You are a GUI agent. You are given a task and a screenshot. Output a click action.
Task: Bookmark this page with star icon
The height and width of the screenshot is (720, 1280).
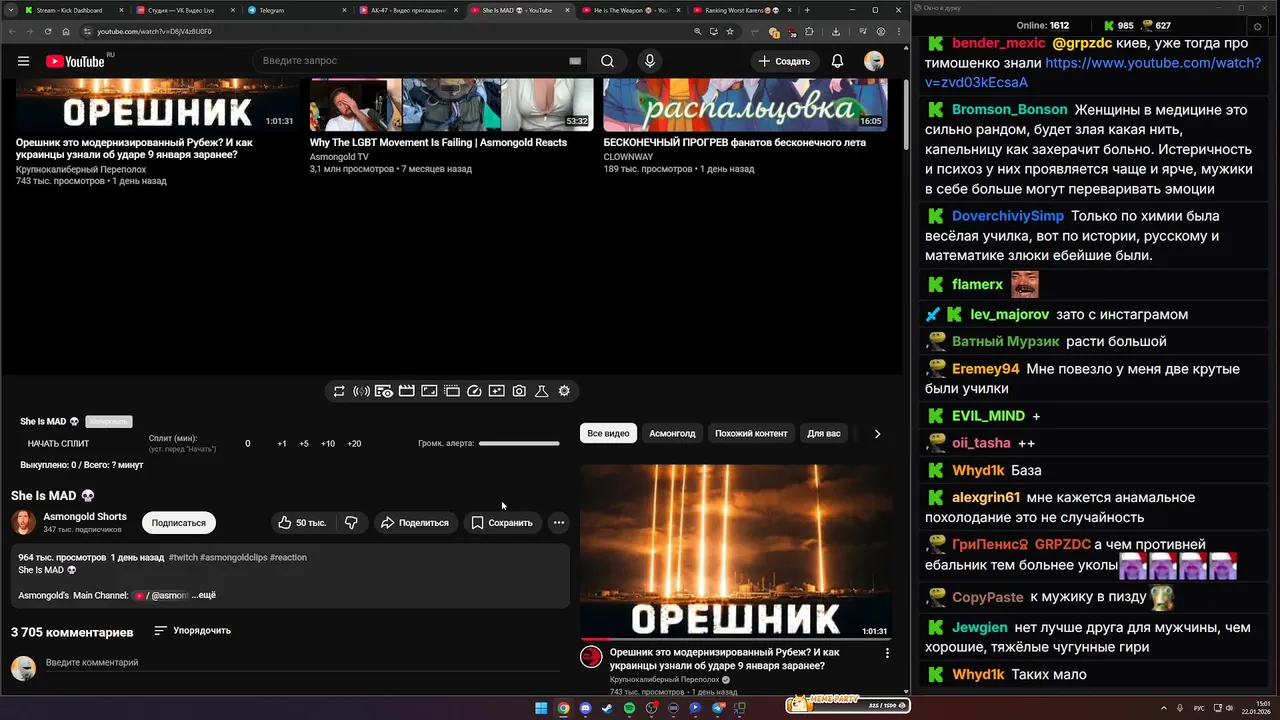click(730, 31)
